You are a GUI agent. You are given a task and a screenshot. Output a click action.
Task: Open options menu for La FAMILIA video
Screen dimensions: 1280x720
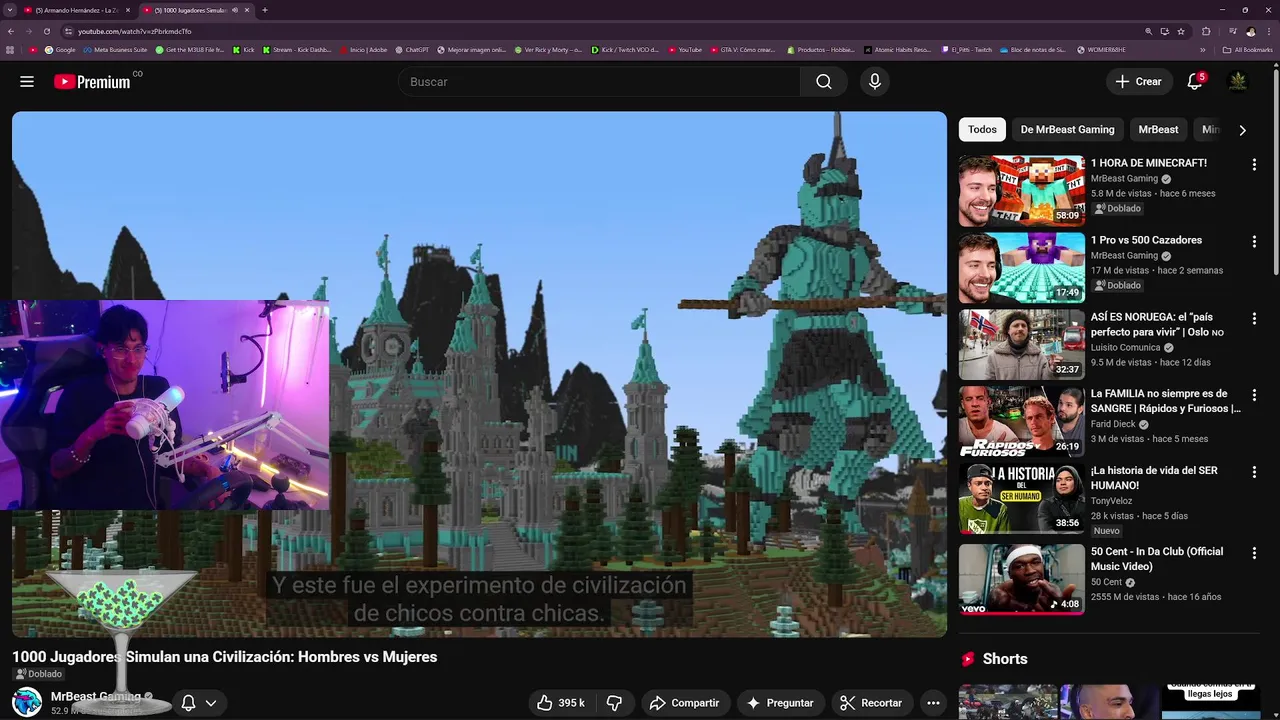[1254, 395]
